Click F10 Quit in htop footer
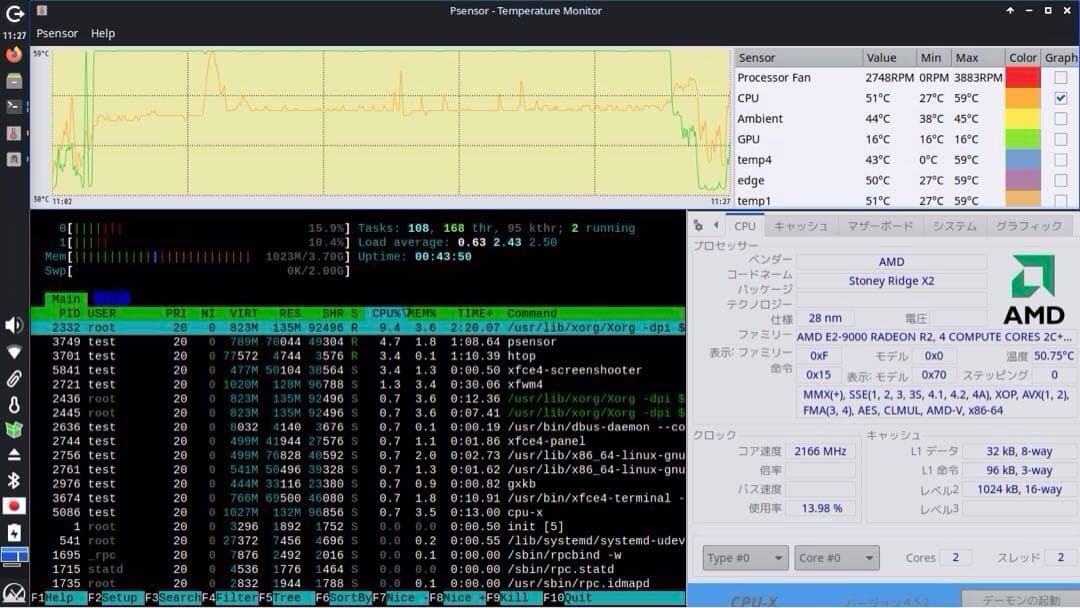 click(568, 598)
